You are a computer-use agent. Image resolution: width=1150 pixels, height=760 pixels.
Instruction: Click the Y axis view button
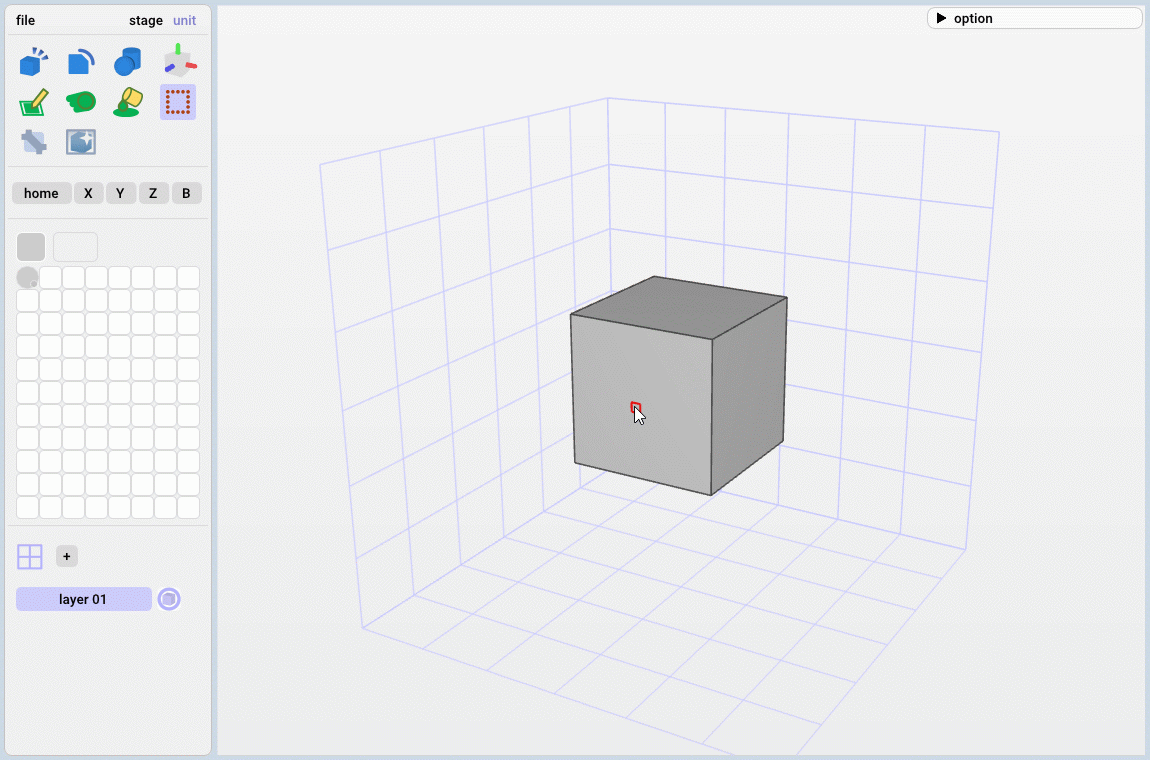[x=120, y=193]
